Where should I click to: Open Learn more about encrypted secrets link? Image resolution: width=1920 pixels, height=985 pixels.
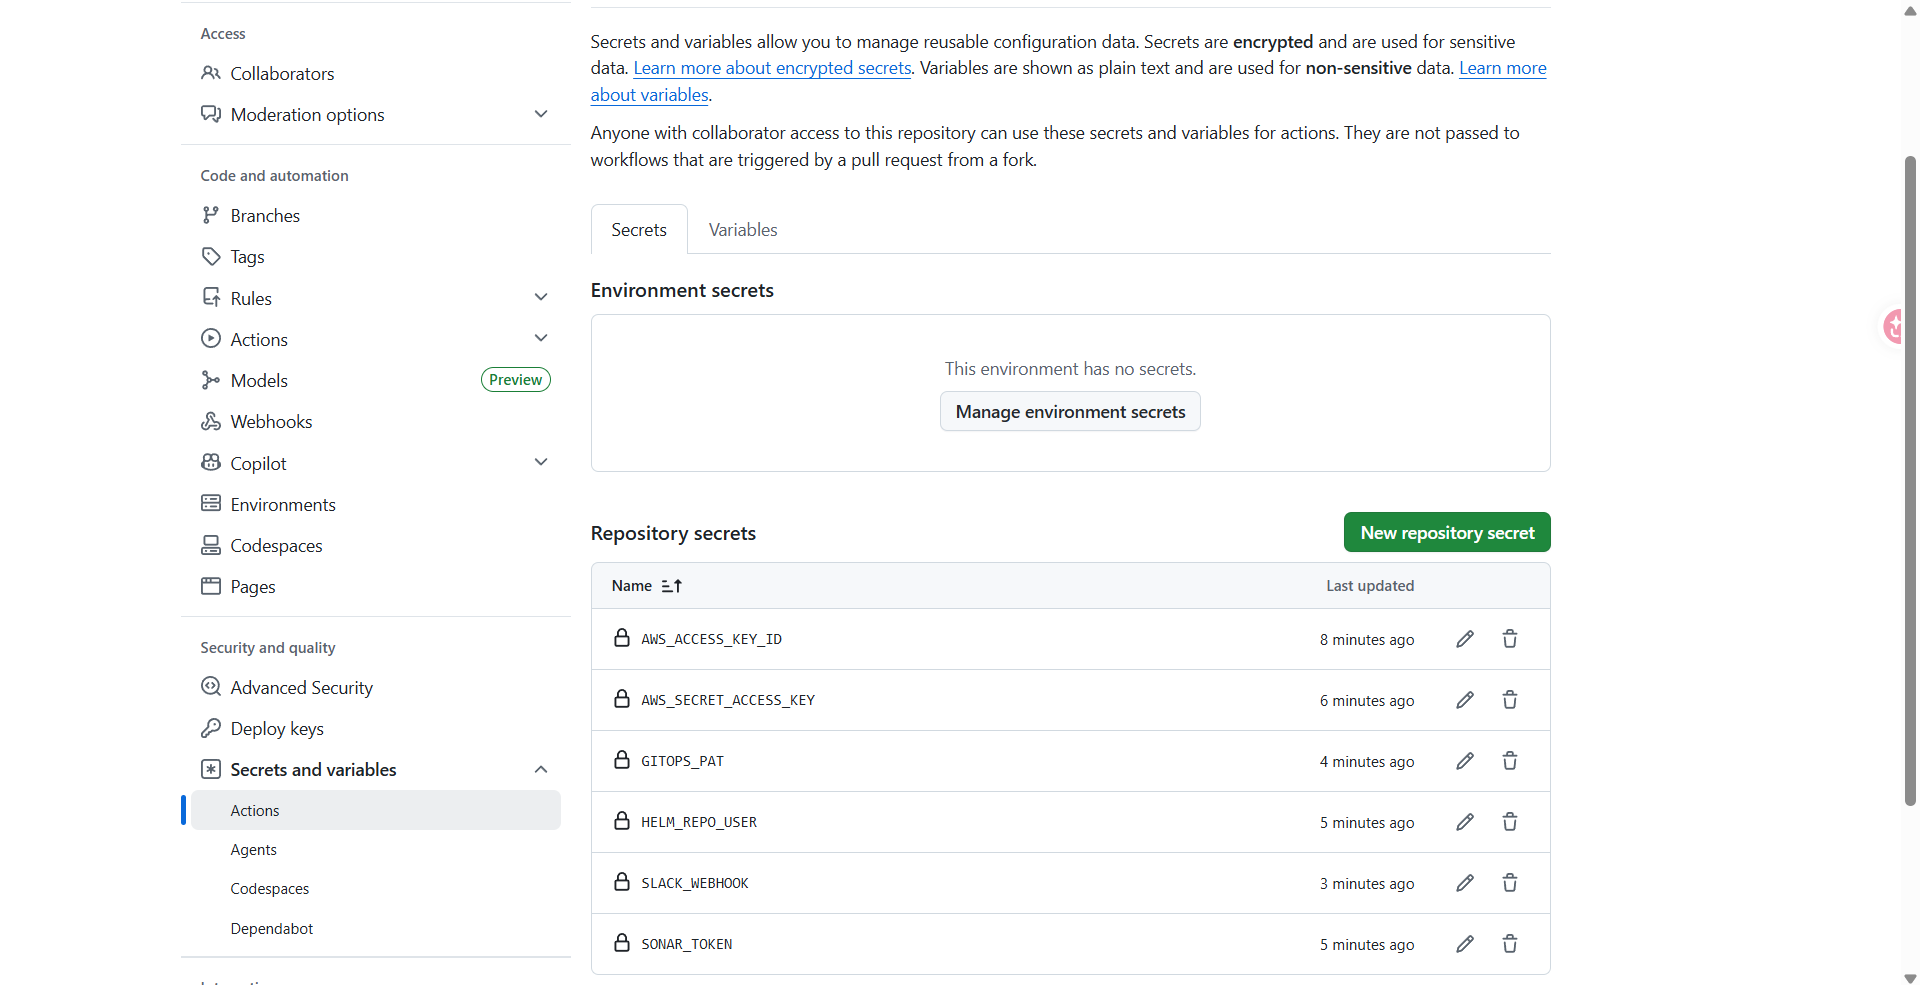(772, 68)
